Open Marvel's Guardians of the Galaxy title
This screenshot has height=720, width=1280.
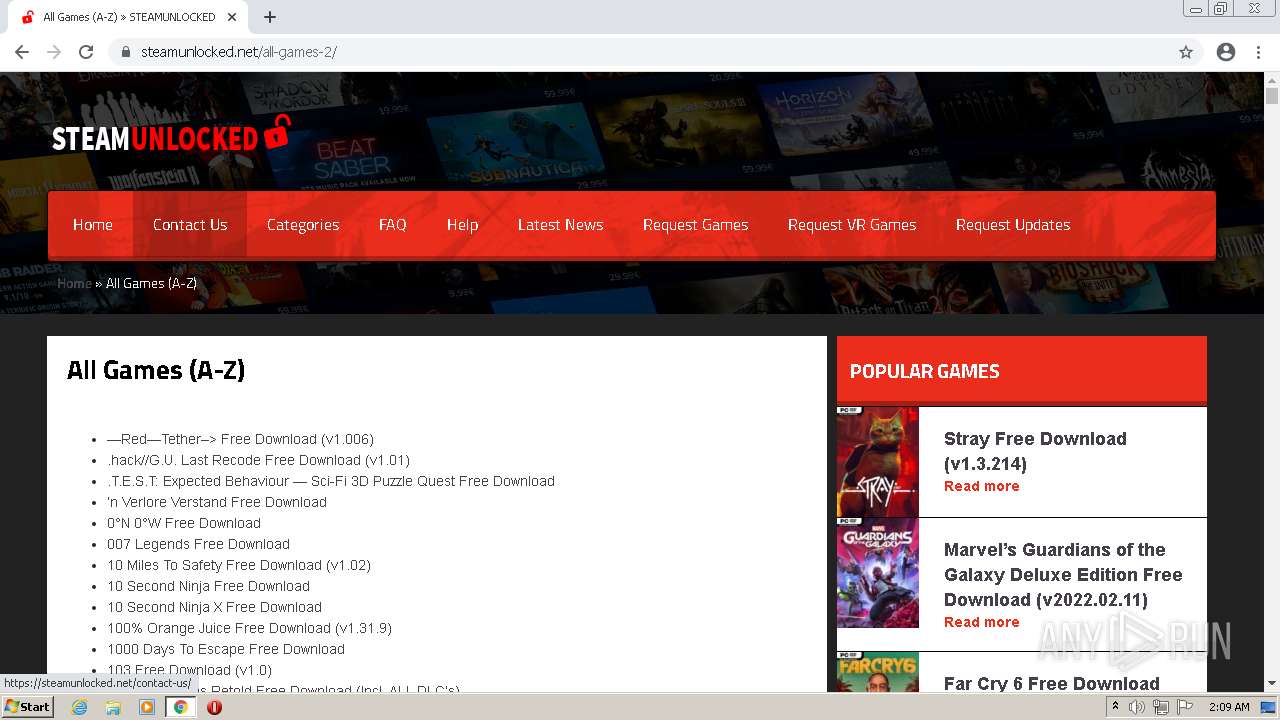(x=1063, y=574)
